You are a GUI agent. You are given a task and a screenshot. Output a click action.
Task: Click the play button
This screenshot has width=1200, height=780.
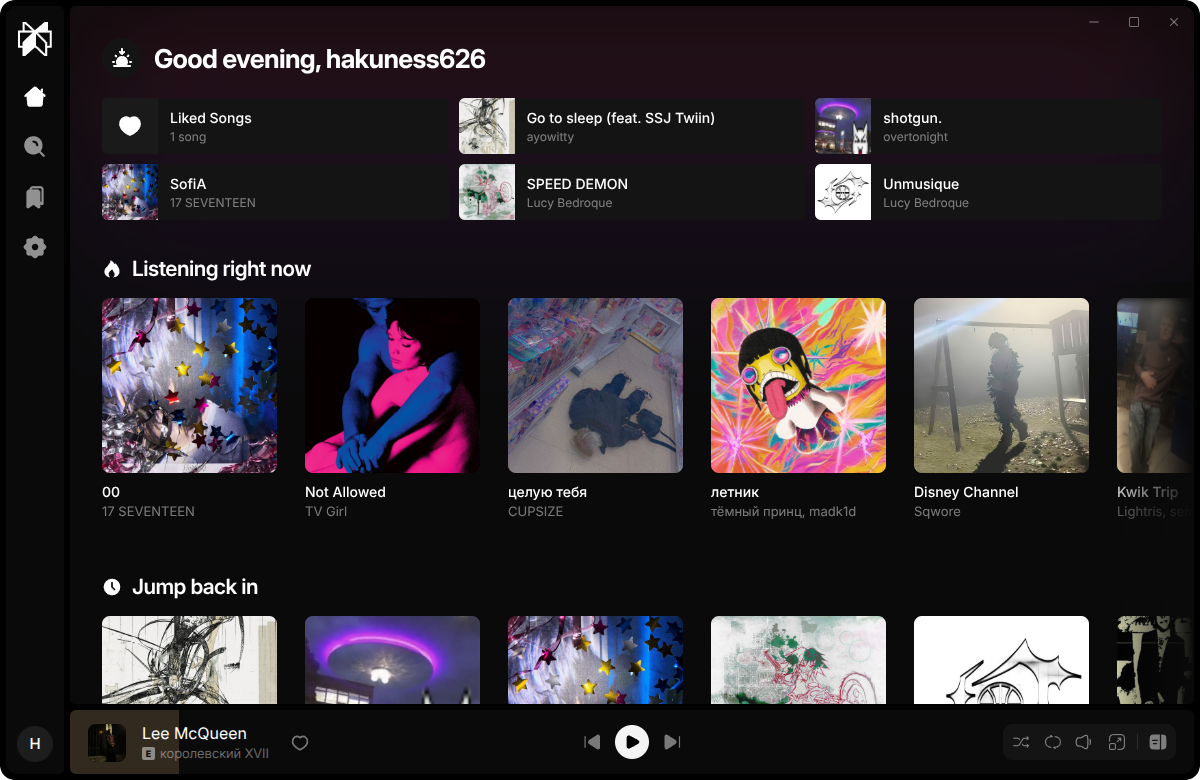pyautogui.click(x=632, y=742)
